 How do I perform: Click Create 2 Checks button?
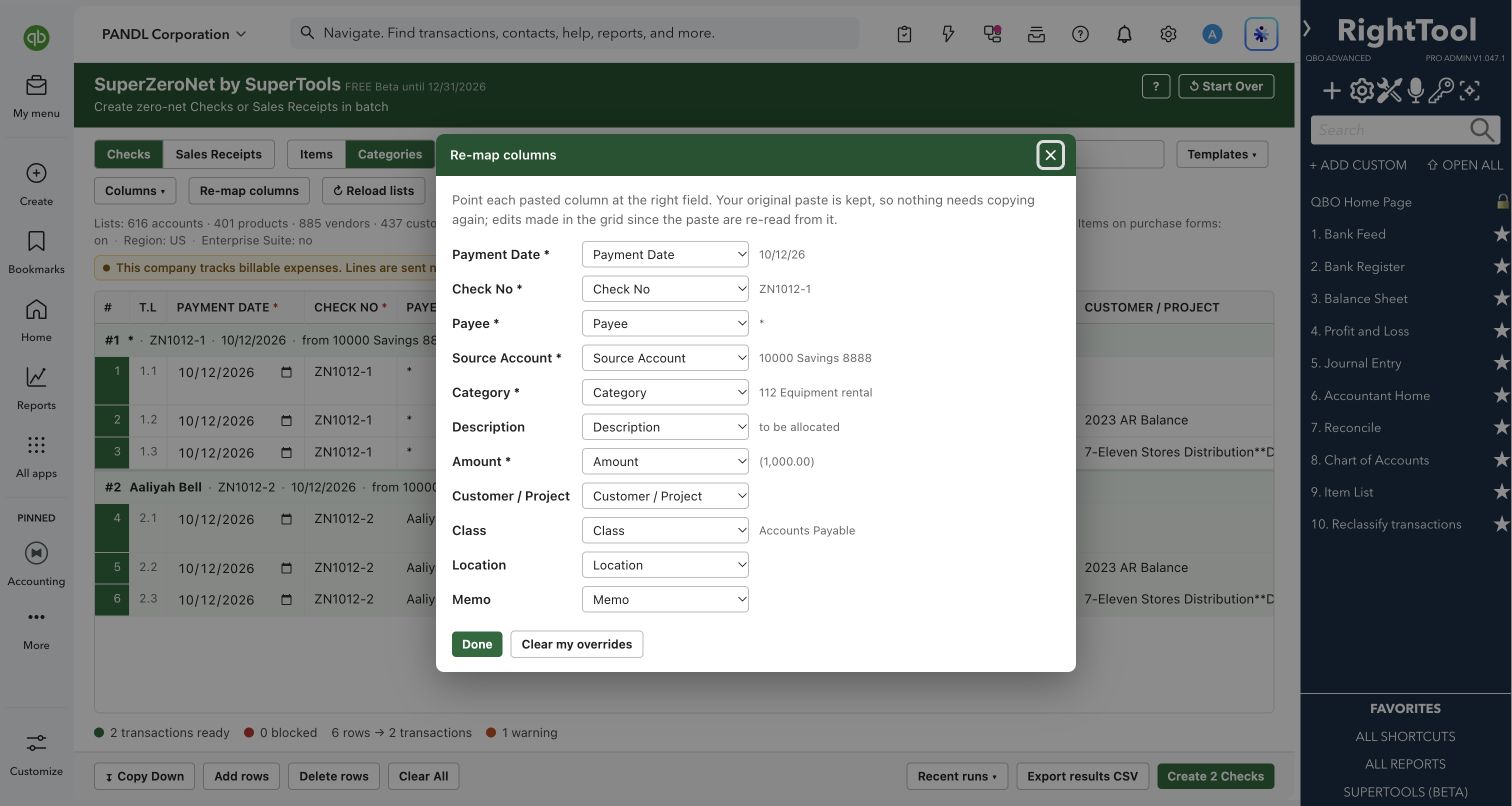[x=1215, y=776]
